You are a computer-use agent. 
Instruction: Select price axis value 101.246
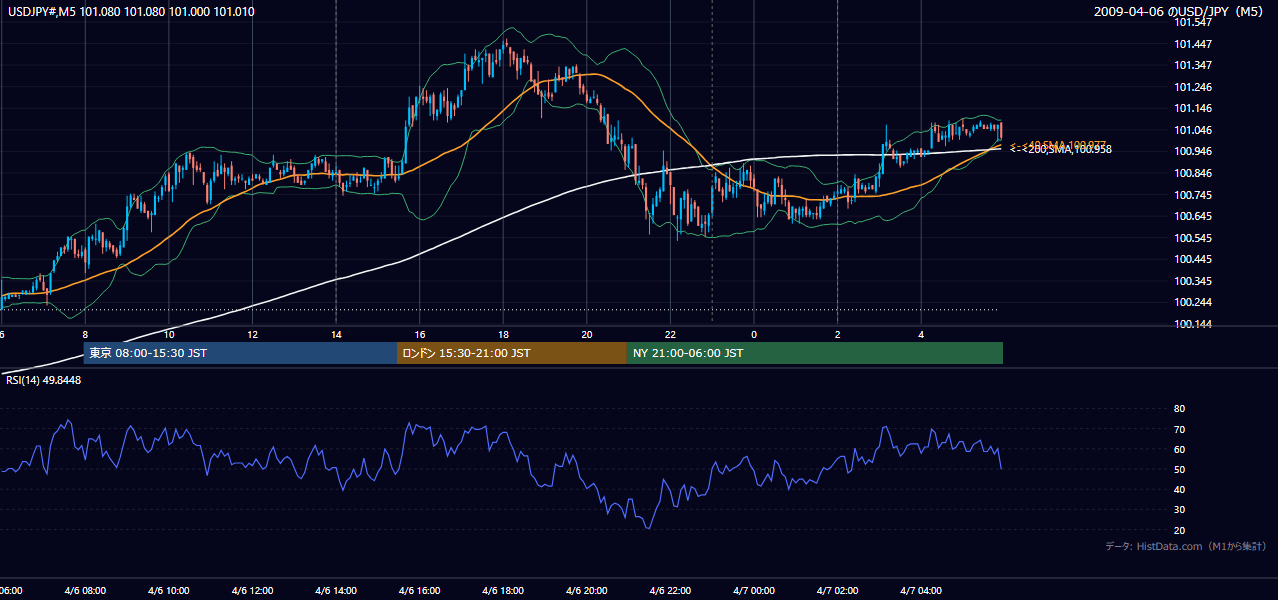[x=1193, y=87]
